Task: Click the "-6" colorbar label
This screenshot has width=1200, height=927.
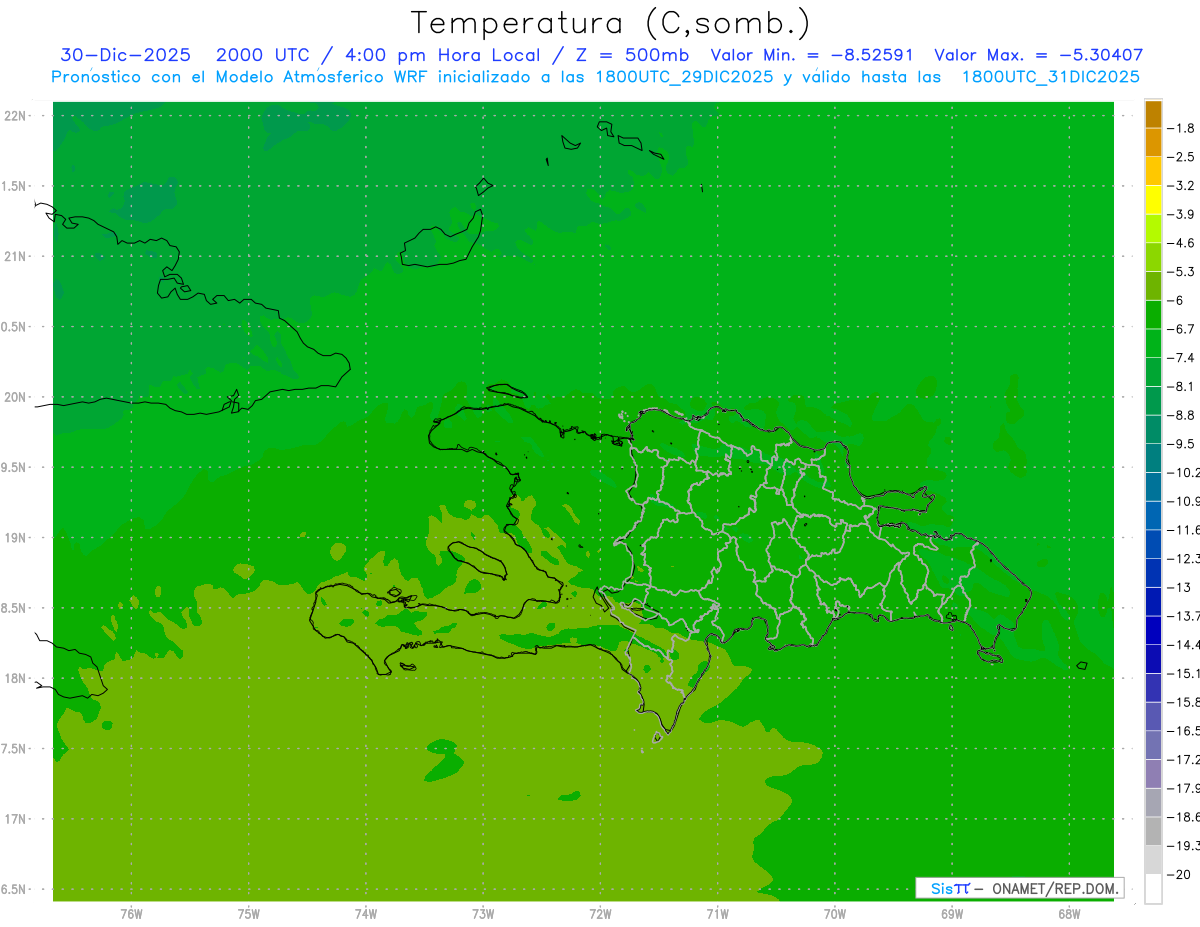Action: tap(1176, 300)
